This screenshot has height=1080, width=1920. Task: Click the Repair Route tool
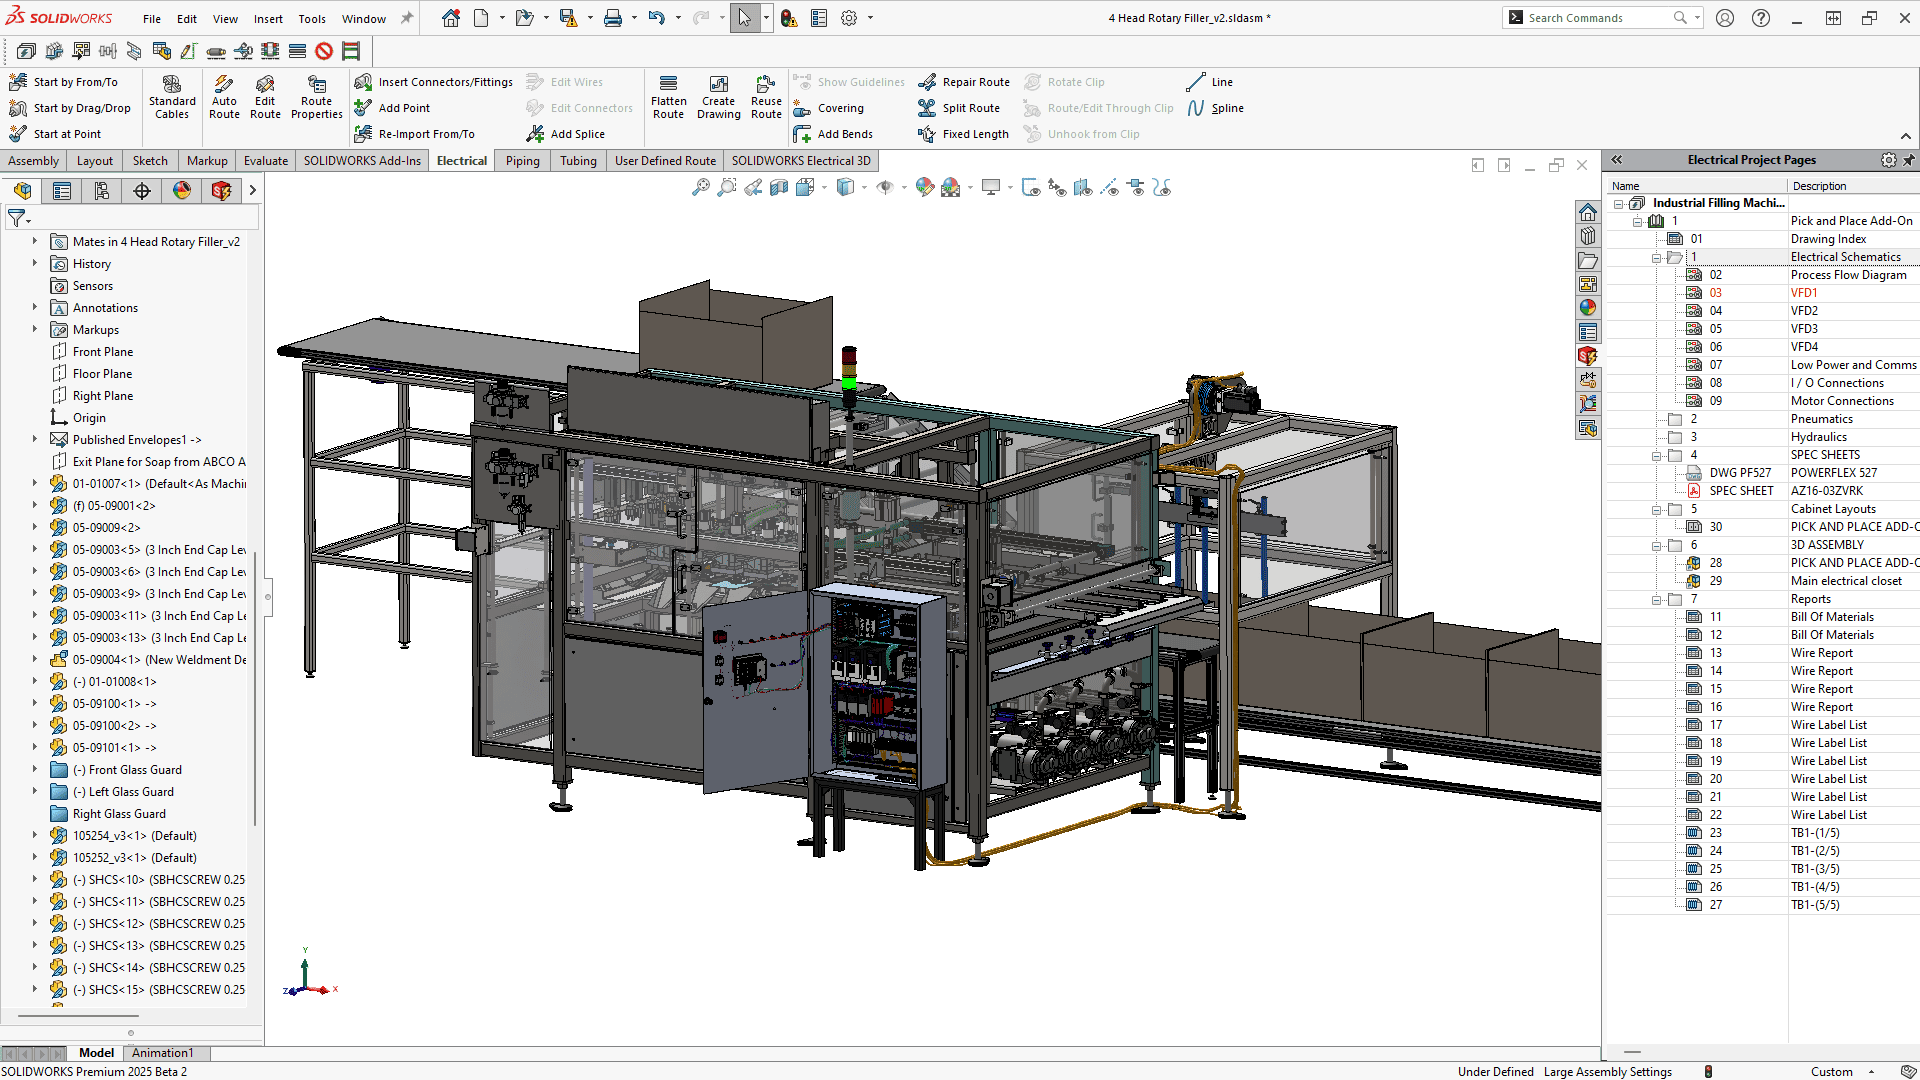[963, 81]
